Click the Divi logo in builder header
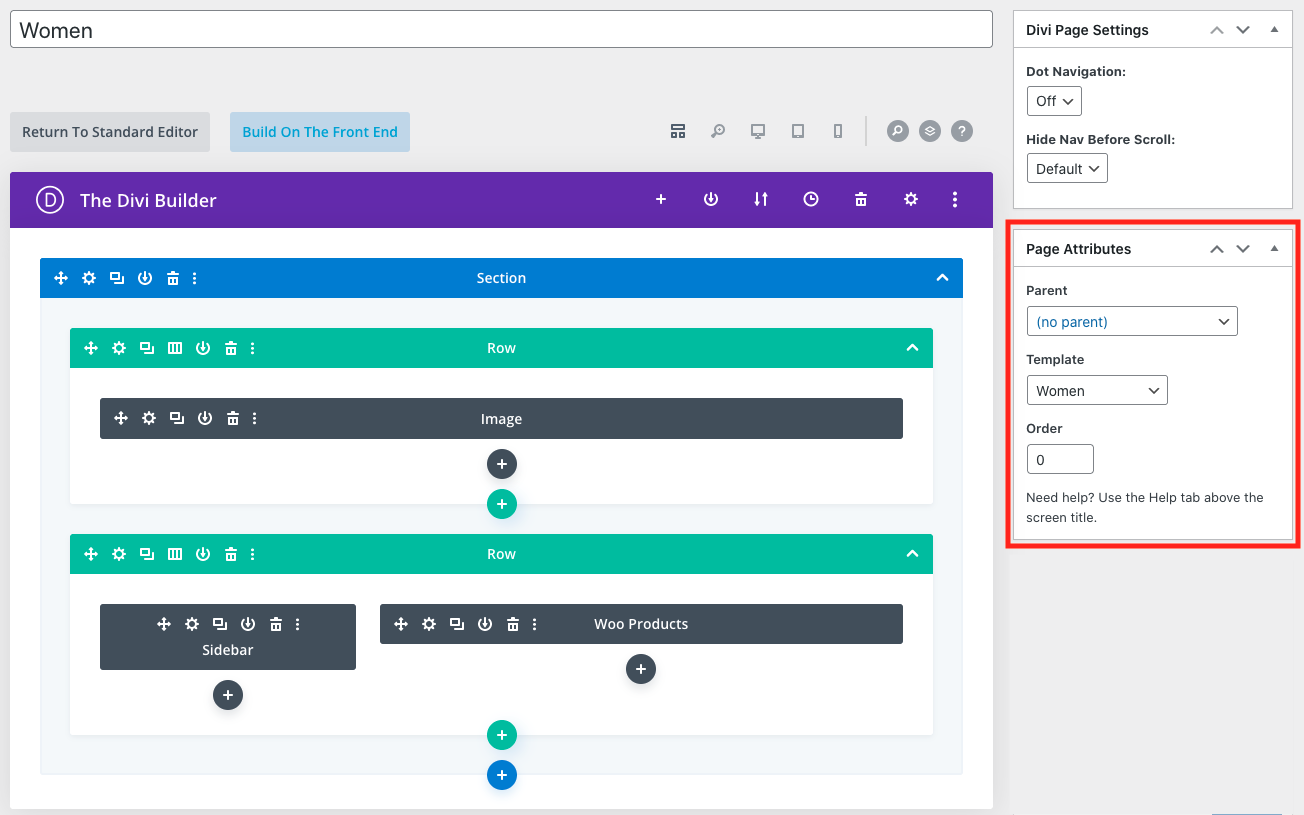 pyautogui.click(x=50, y=200)
